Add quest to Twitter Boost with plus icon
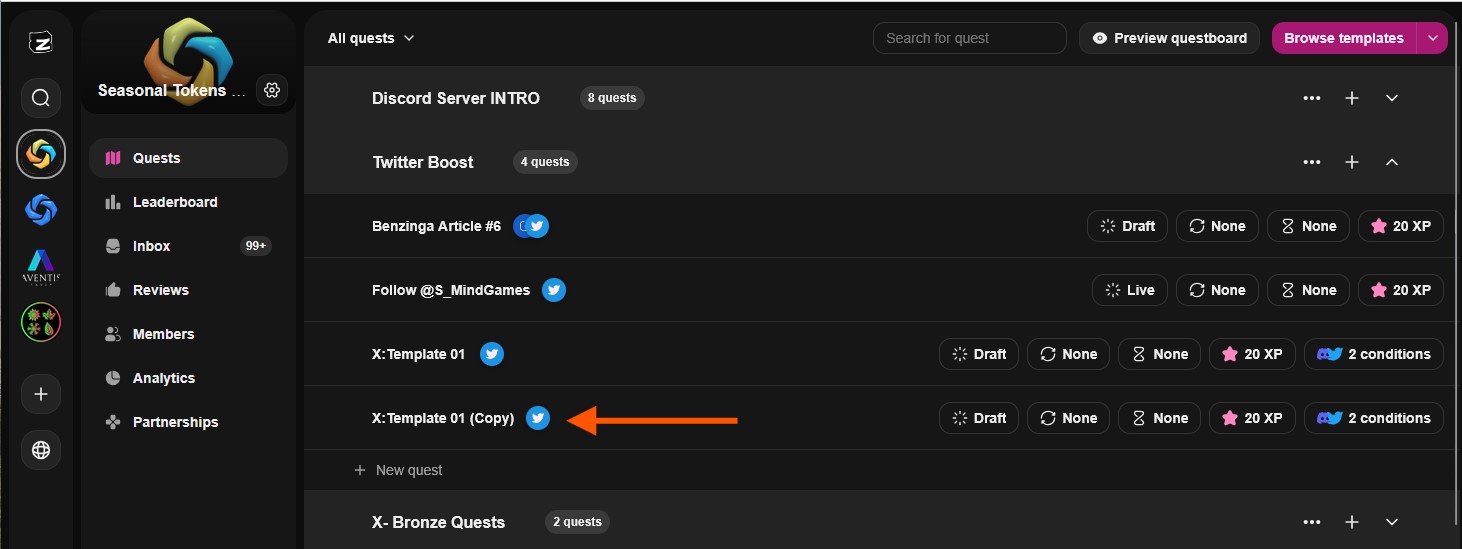 click(x=1352, y=162)
